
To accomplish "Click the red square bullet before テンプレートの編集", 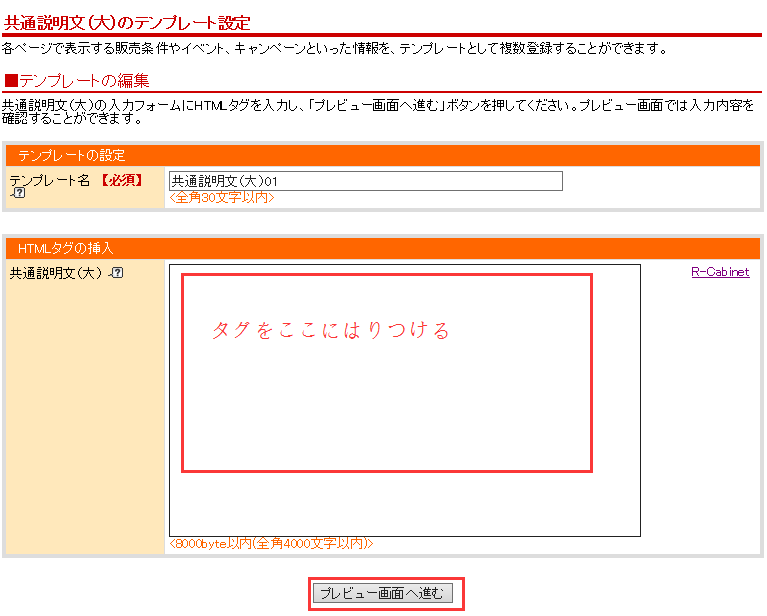I will [x=11, y=80].
